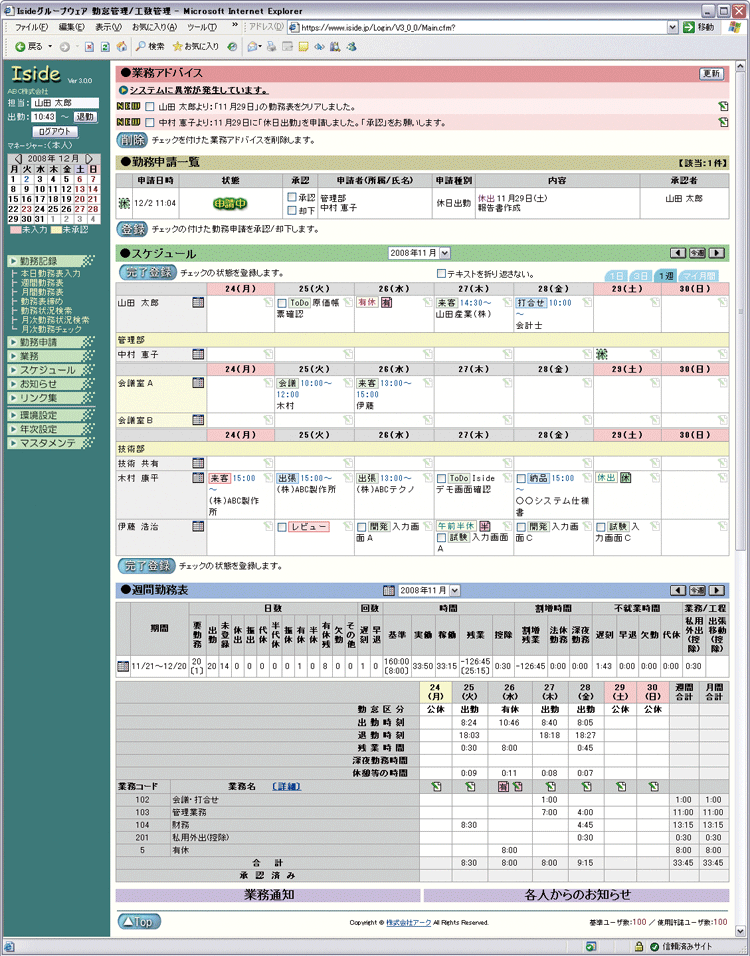Jump to 今週 in スケジュール header

pos(697,253)
